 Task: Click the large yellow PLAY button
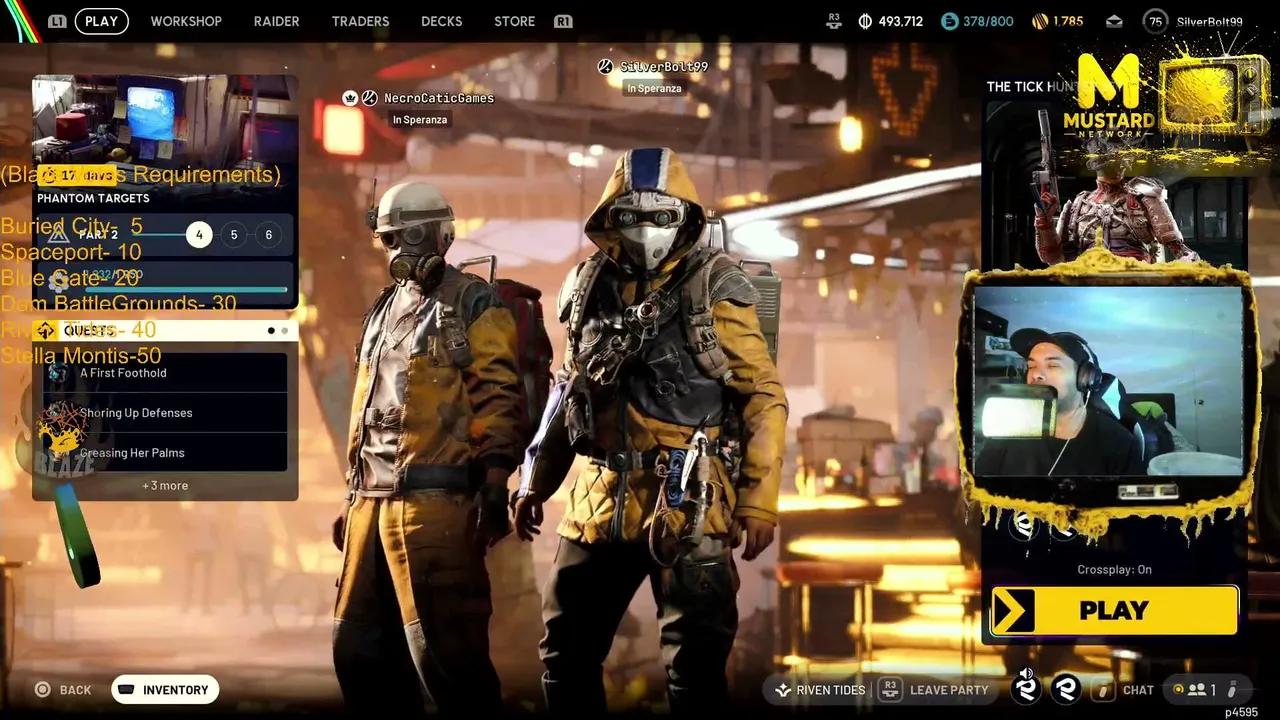[1114, 611]
